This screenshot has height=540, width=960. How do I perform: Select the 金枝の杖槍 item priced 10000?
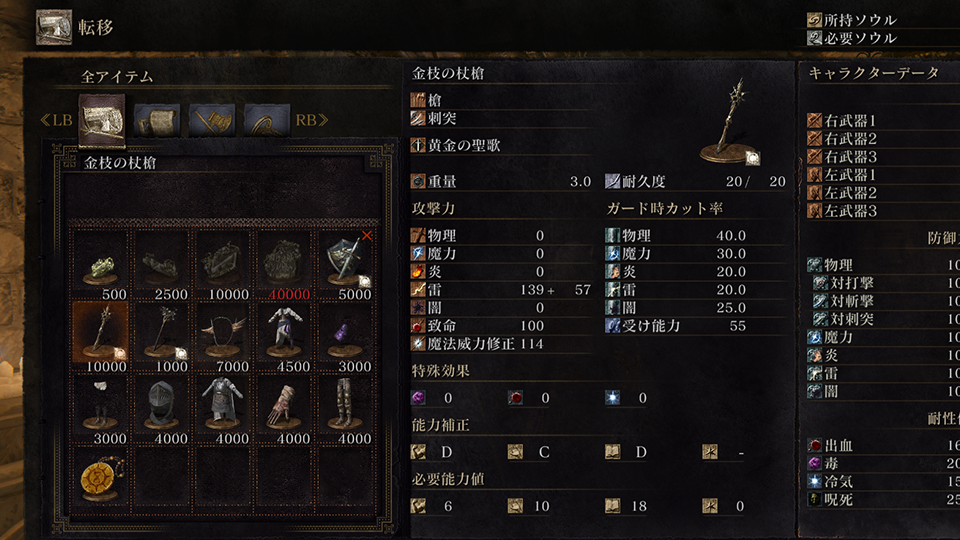tap(101, 336)
